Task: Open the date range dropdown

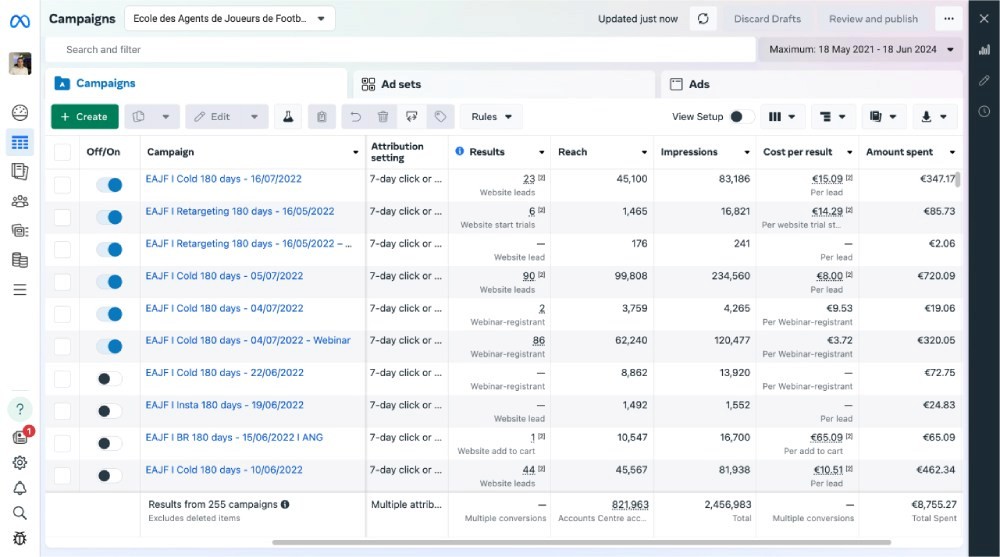Action: [860, 49]
